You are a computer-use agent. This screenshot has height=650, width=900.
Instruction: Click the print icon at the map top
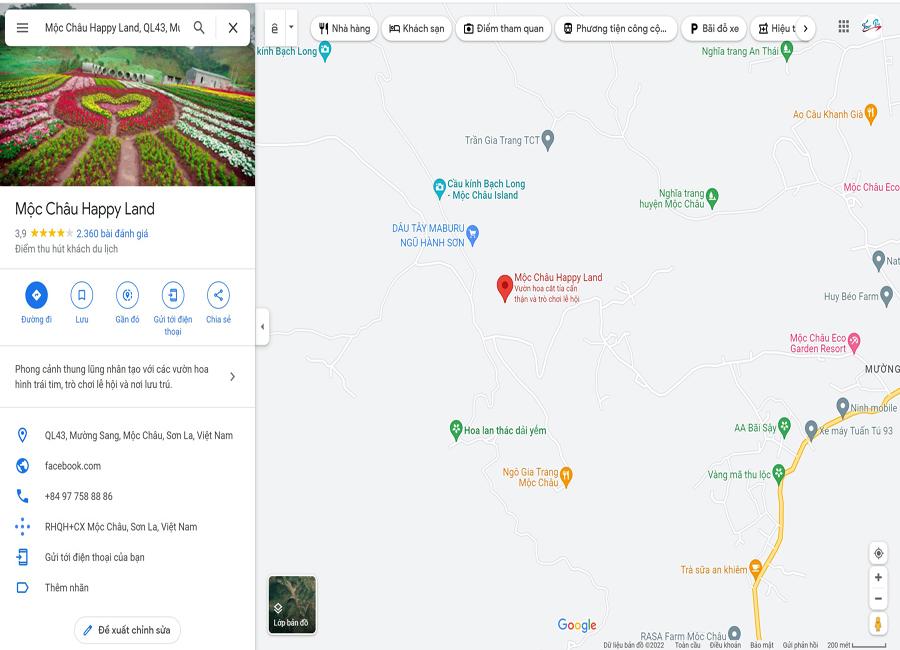(275, 28)
